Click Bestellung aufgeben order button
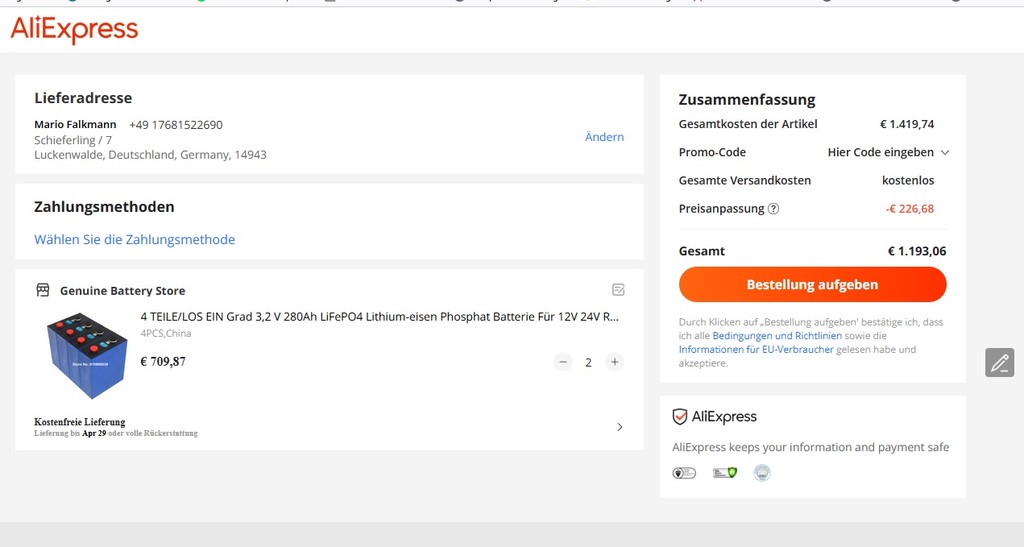The image size is (1024, 547). coord(812,285)
